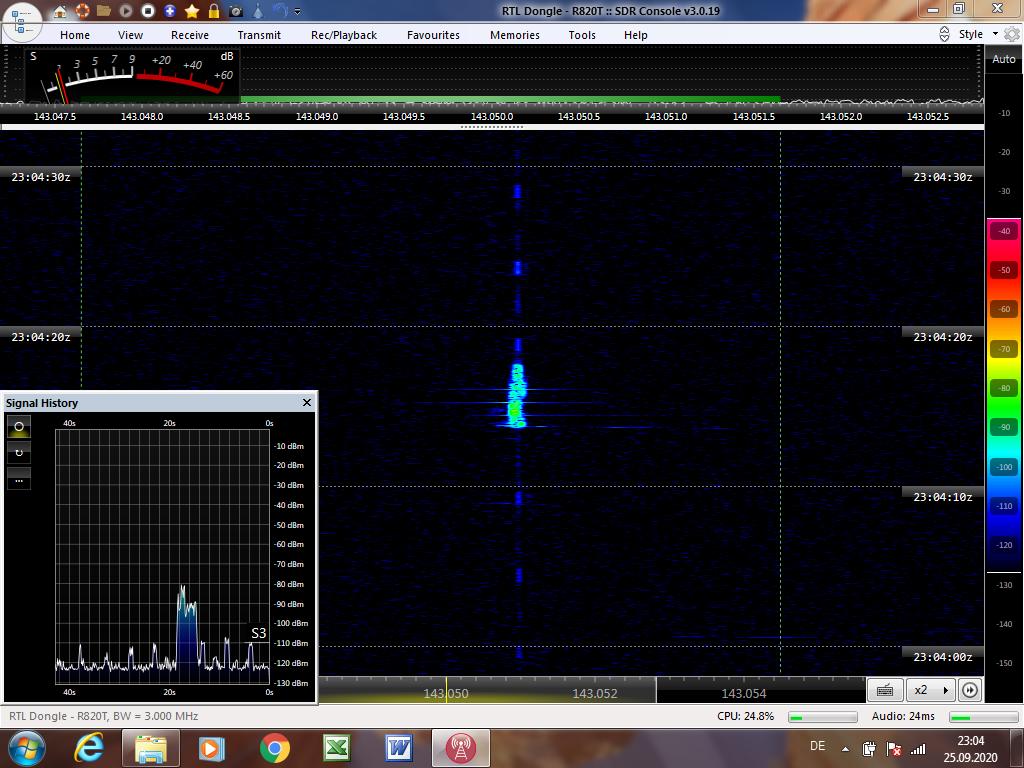Image resolution: width=1024 pixels, height=768 pixels.
Task: Click the Audio latency progress bar
Action: coord(983,716)
